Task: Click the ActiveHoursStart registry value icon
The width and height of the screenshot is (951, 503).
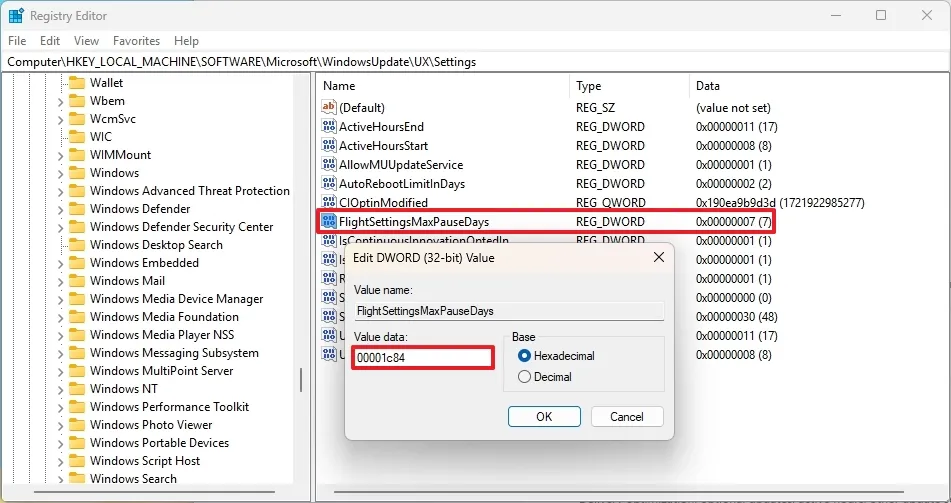Action: 329,146
